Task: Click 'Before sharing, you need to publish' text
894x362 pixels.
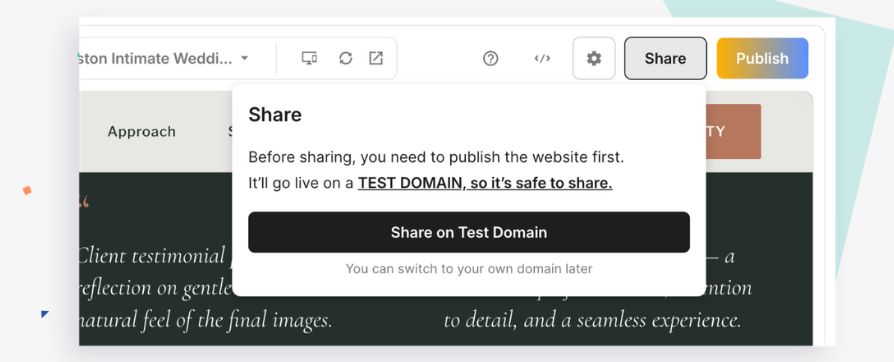Action: [x=436, y=157]
